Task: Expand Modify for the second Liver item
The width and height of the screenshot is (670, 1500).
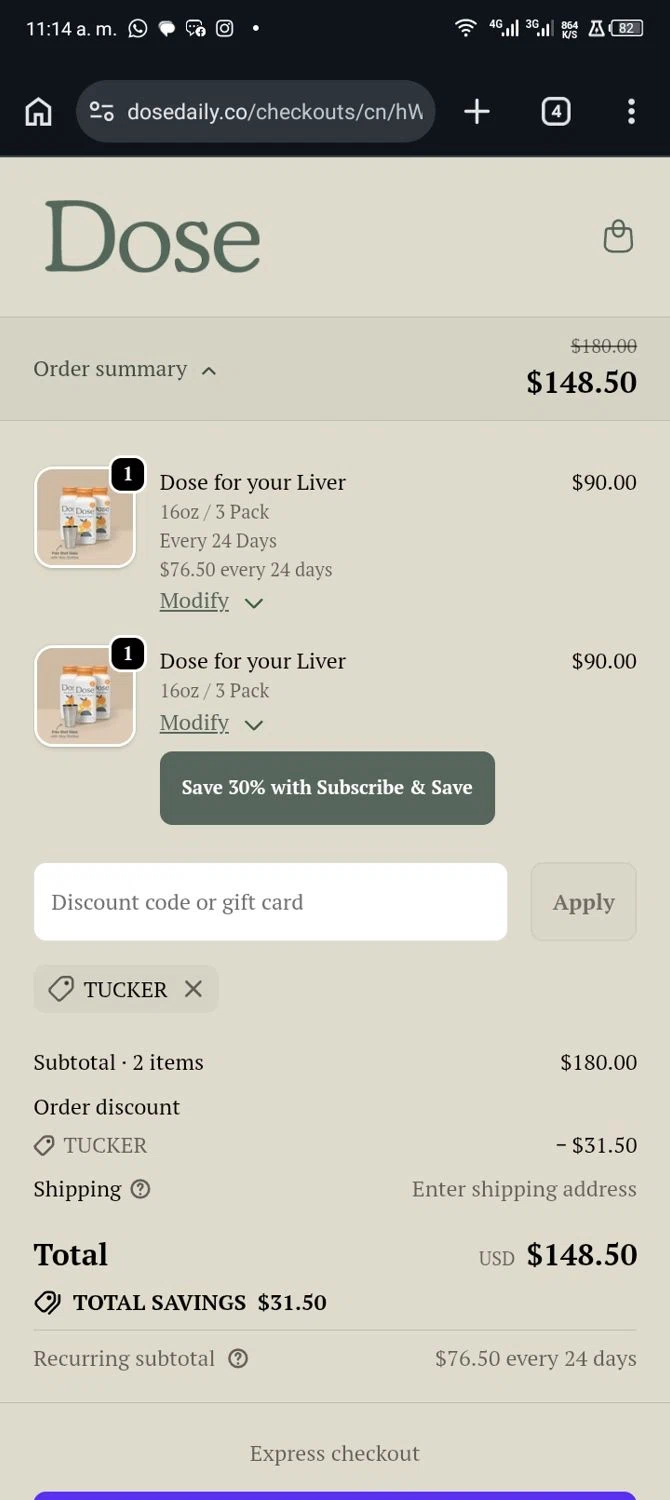Action: (211, 723)
